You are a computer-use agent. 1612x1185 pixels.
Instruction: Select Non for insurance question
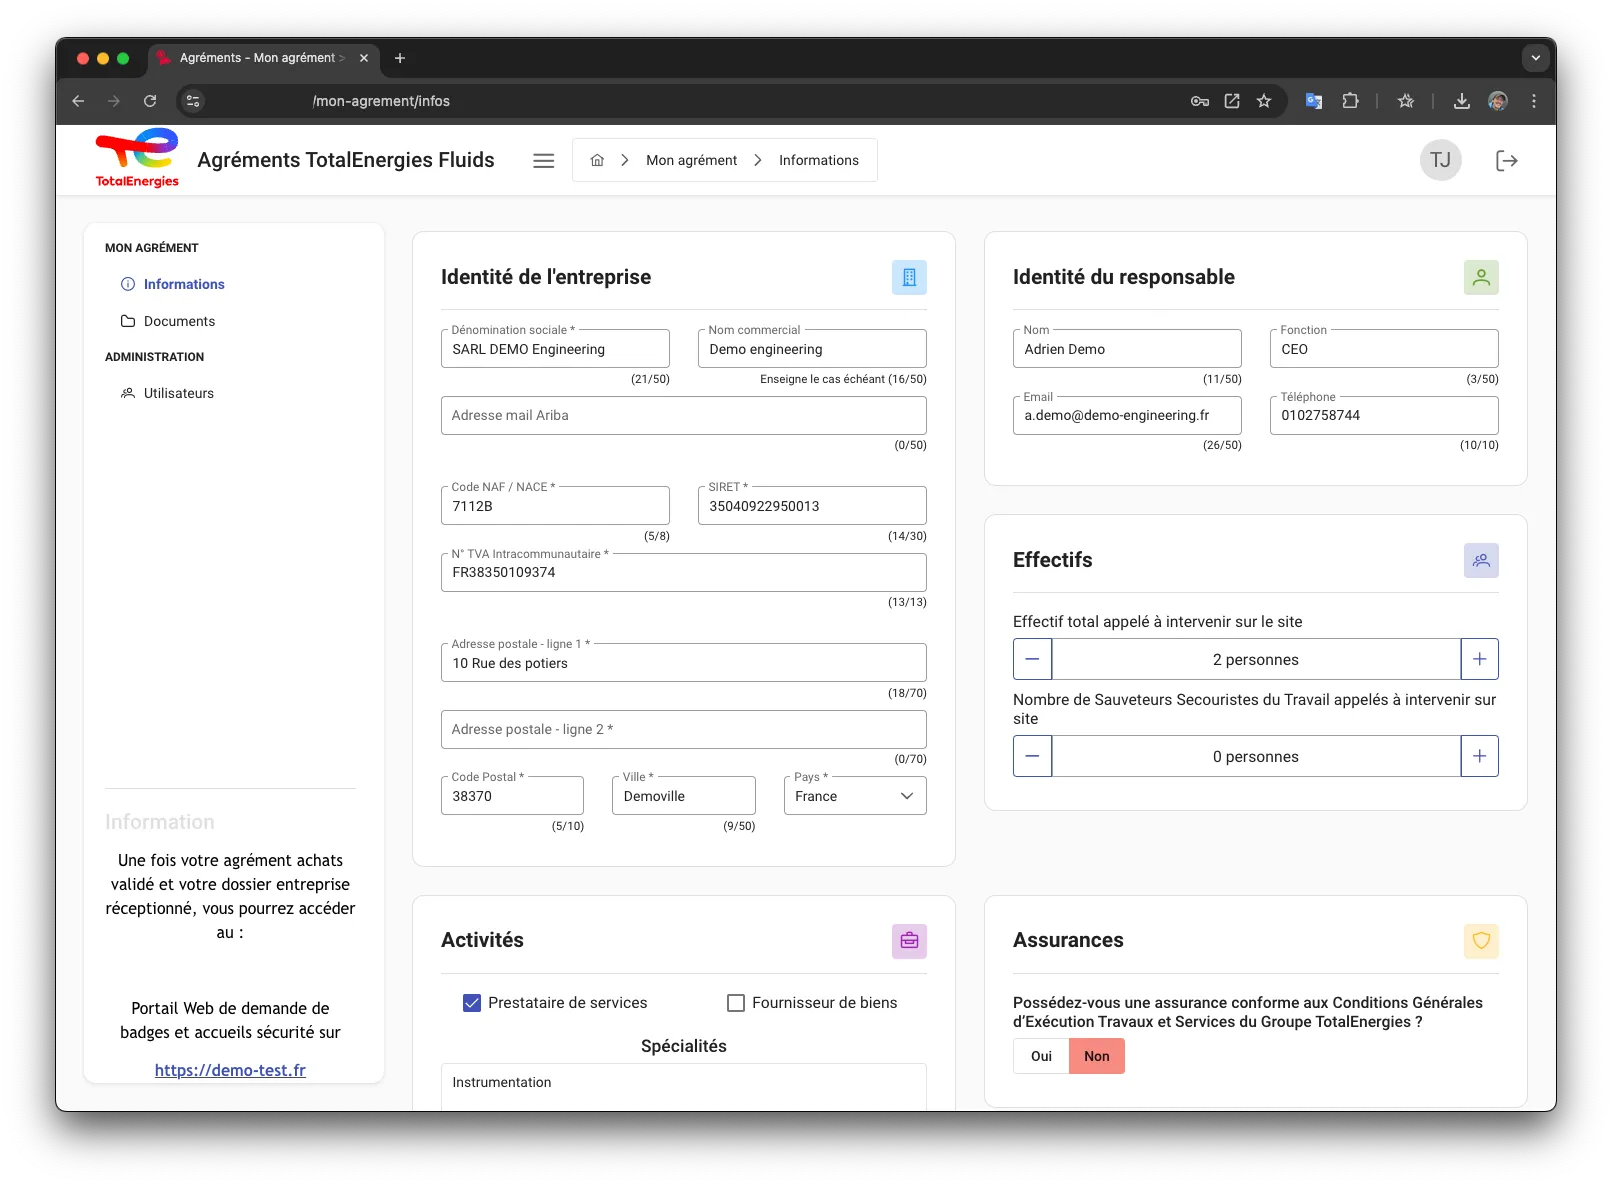click(1096, 1056)
